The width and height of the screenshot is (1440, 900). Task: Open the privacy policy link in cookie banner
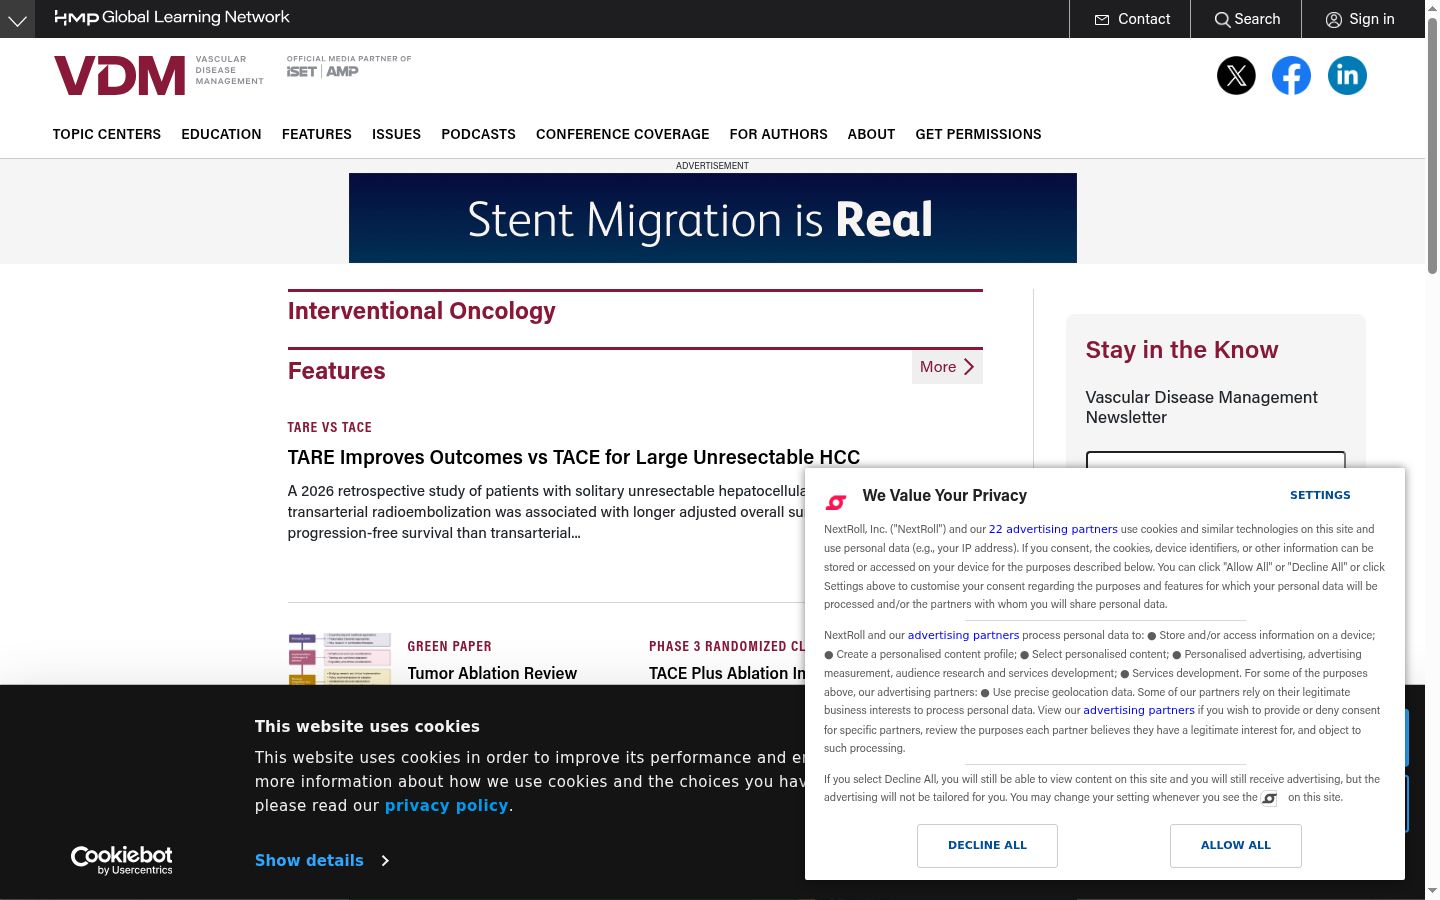tap(447, 806)
